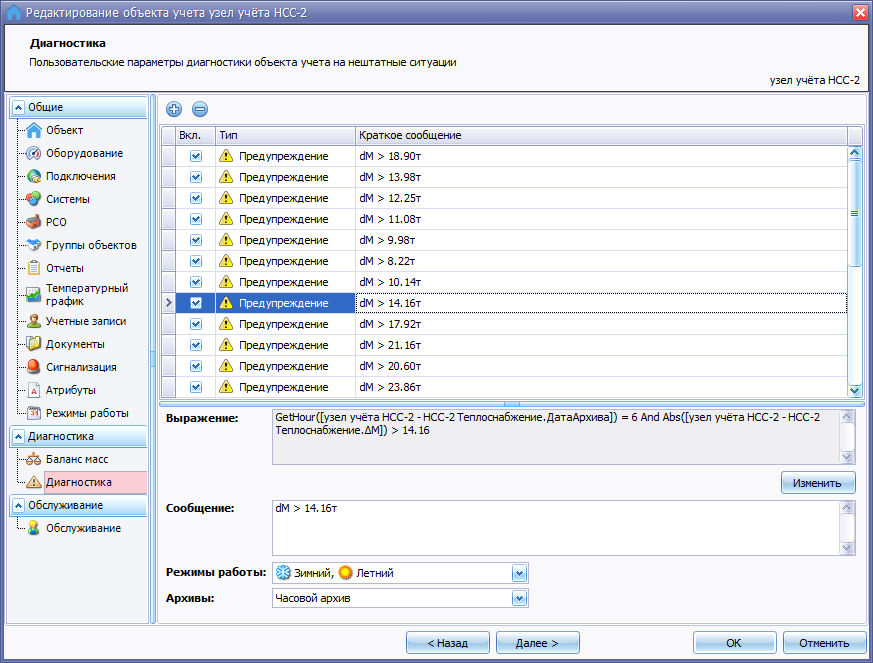The image size is (873, 663).
Task: Click the Изменить button
Action: coord(818,482)
